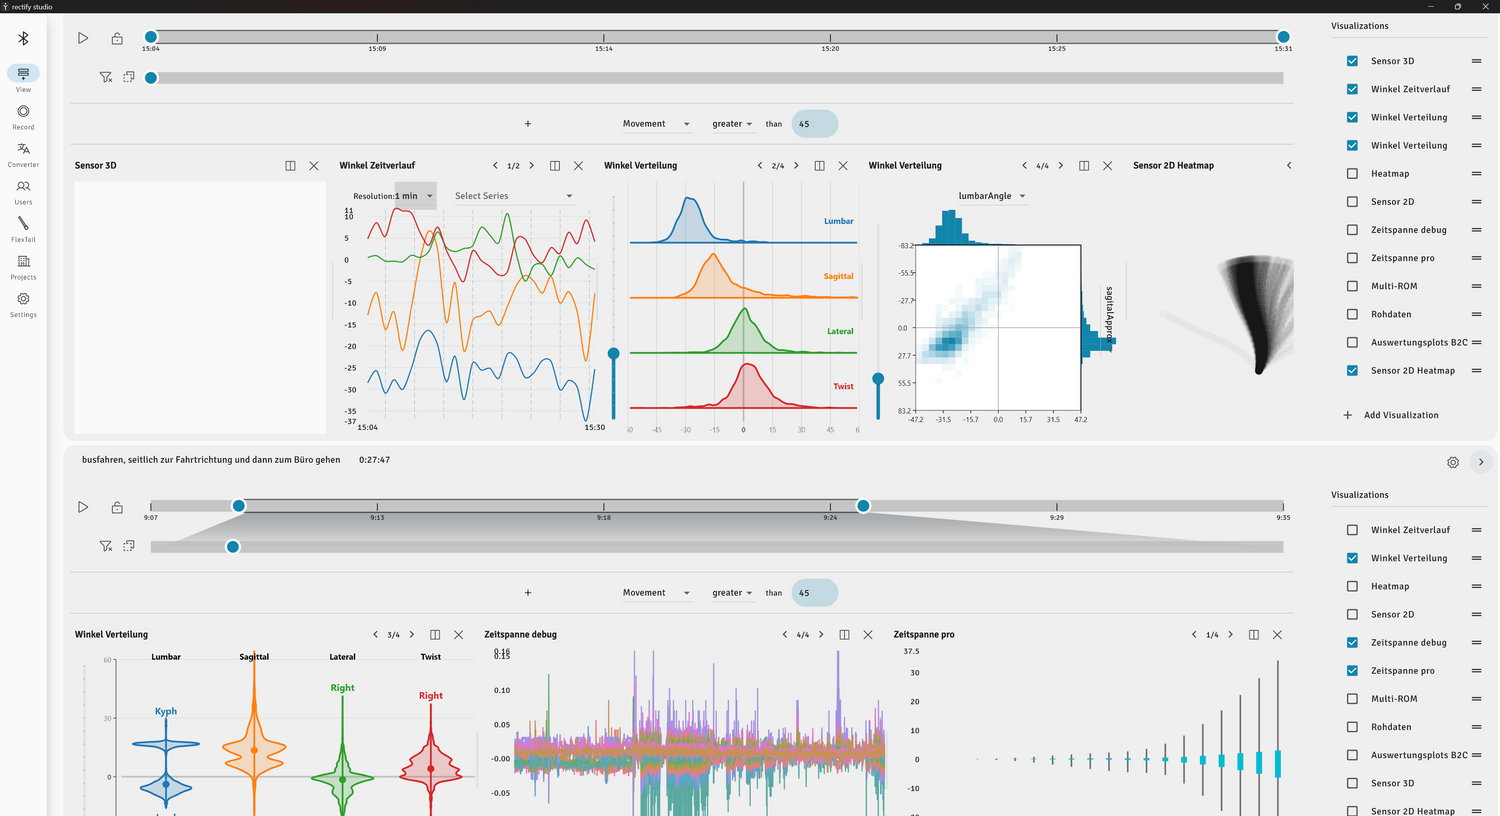Open the Users section in the sidebar
Image resolution: width=1500 pixels, height=816 pixels.
(23, 191)
